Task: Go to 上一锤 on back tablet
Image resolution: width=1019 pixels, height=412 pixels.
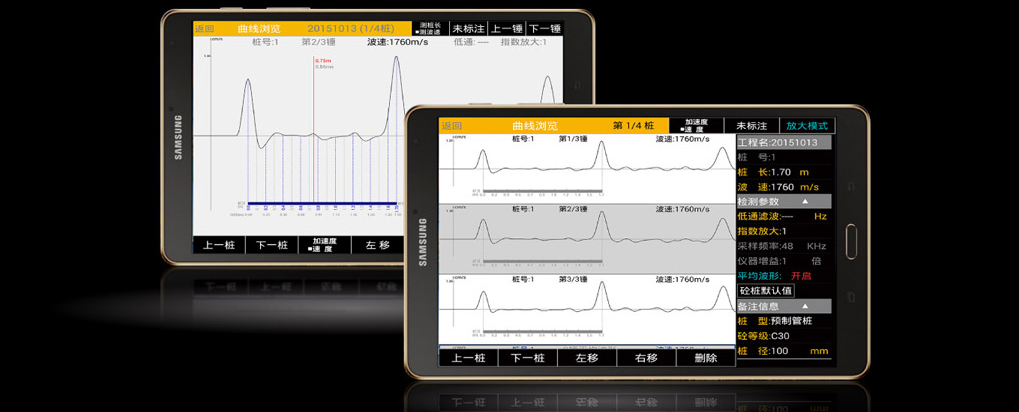Action: coord(506,28)
